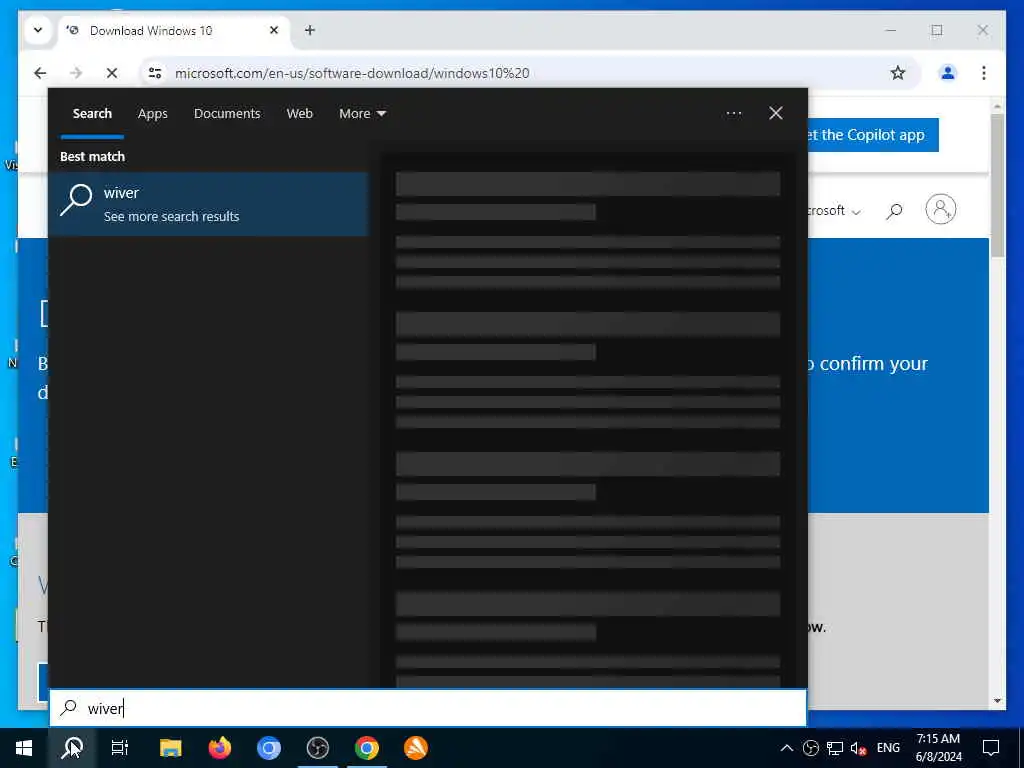Open the Chrome profile avatar
1024x768 pixels.
pyautogui.click(x=948, y=73)
